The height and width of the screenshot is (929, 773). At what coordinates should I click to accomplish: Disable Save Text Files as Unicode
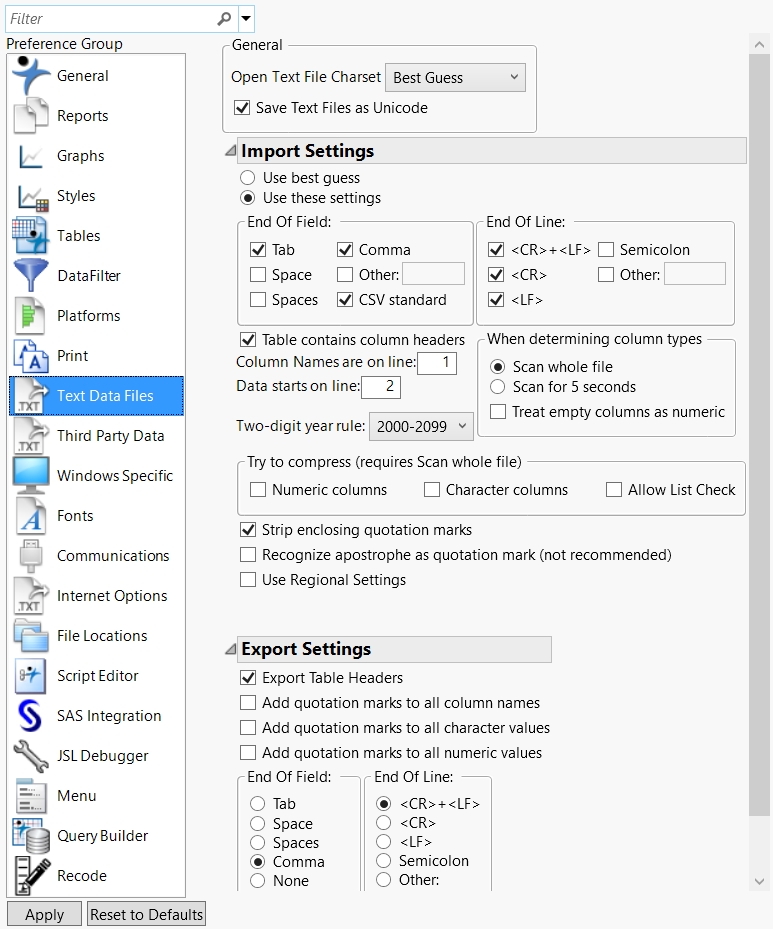point(241,107)
